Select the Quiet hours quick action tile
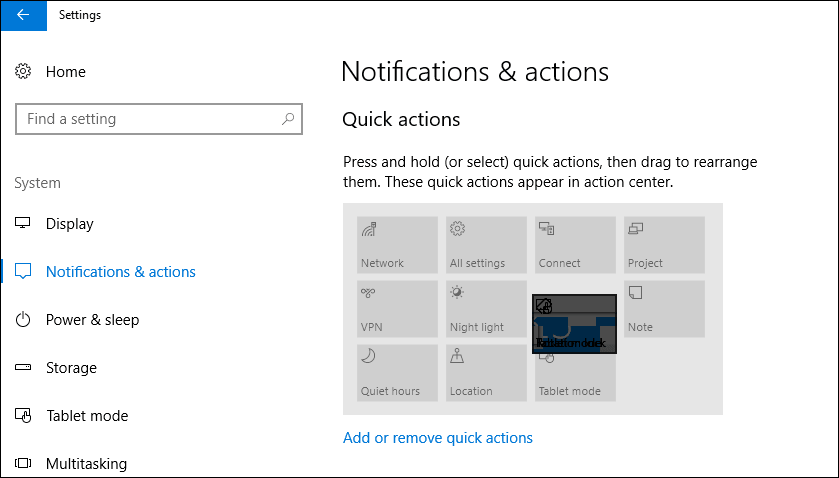The width and height of the screenshot is (839, 478). pyautogui.click(x=398, y=373)
